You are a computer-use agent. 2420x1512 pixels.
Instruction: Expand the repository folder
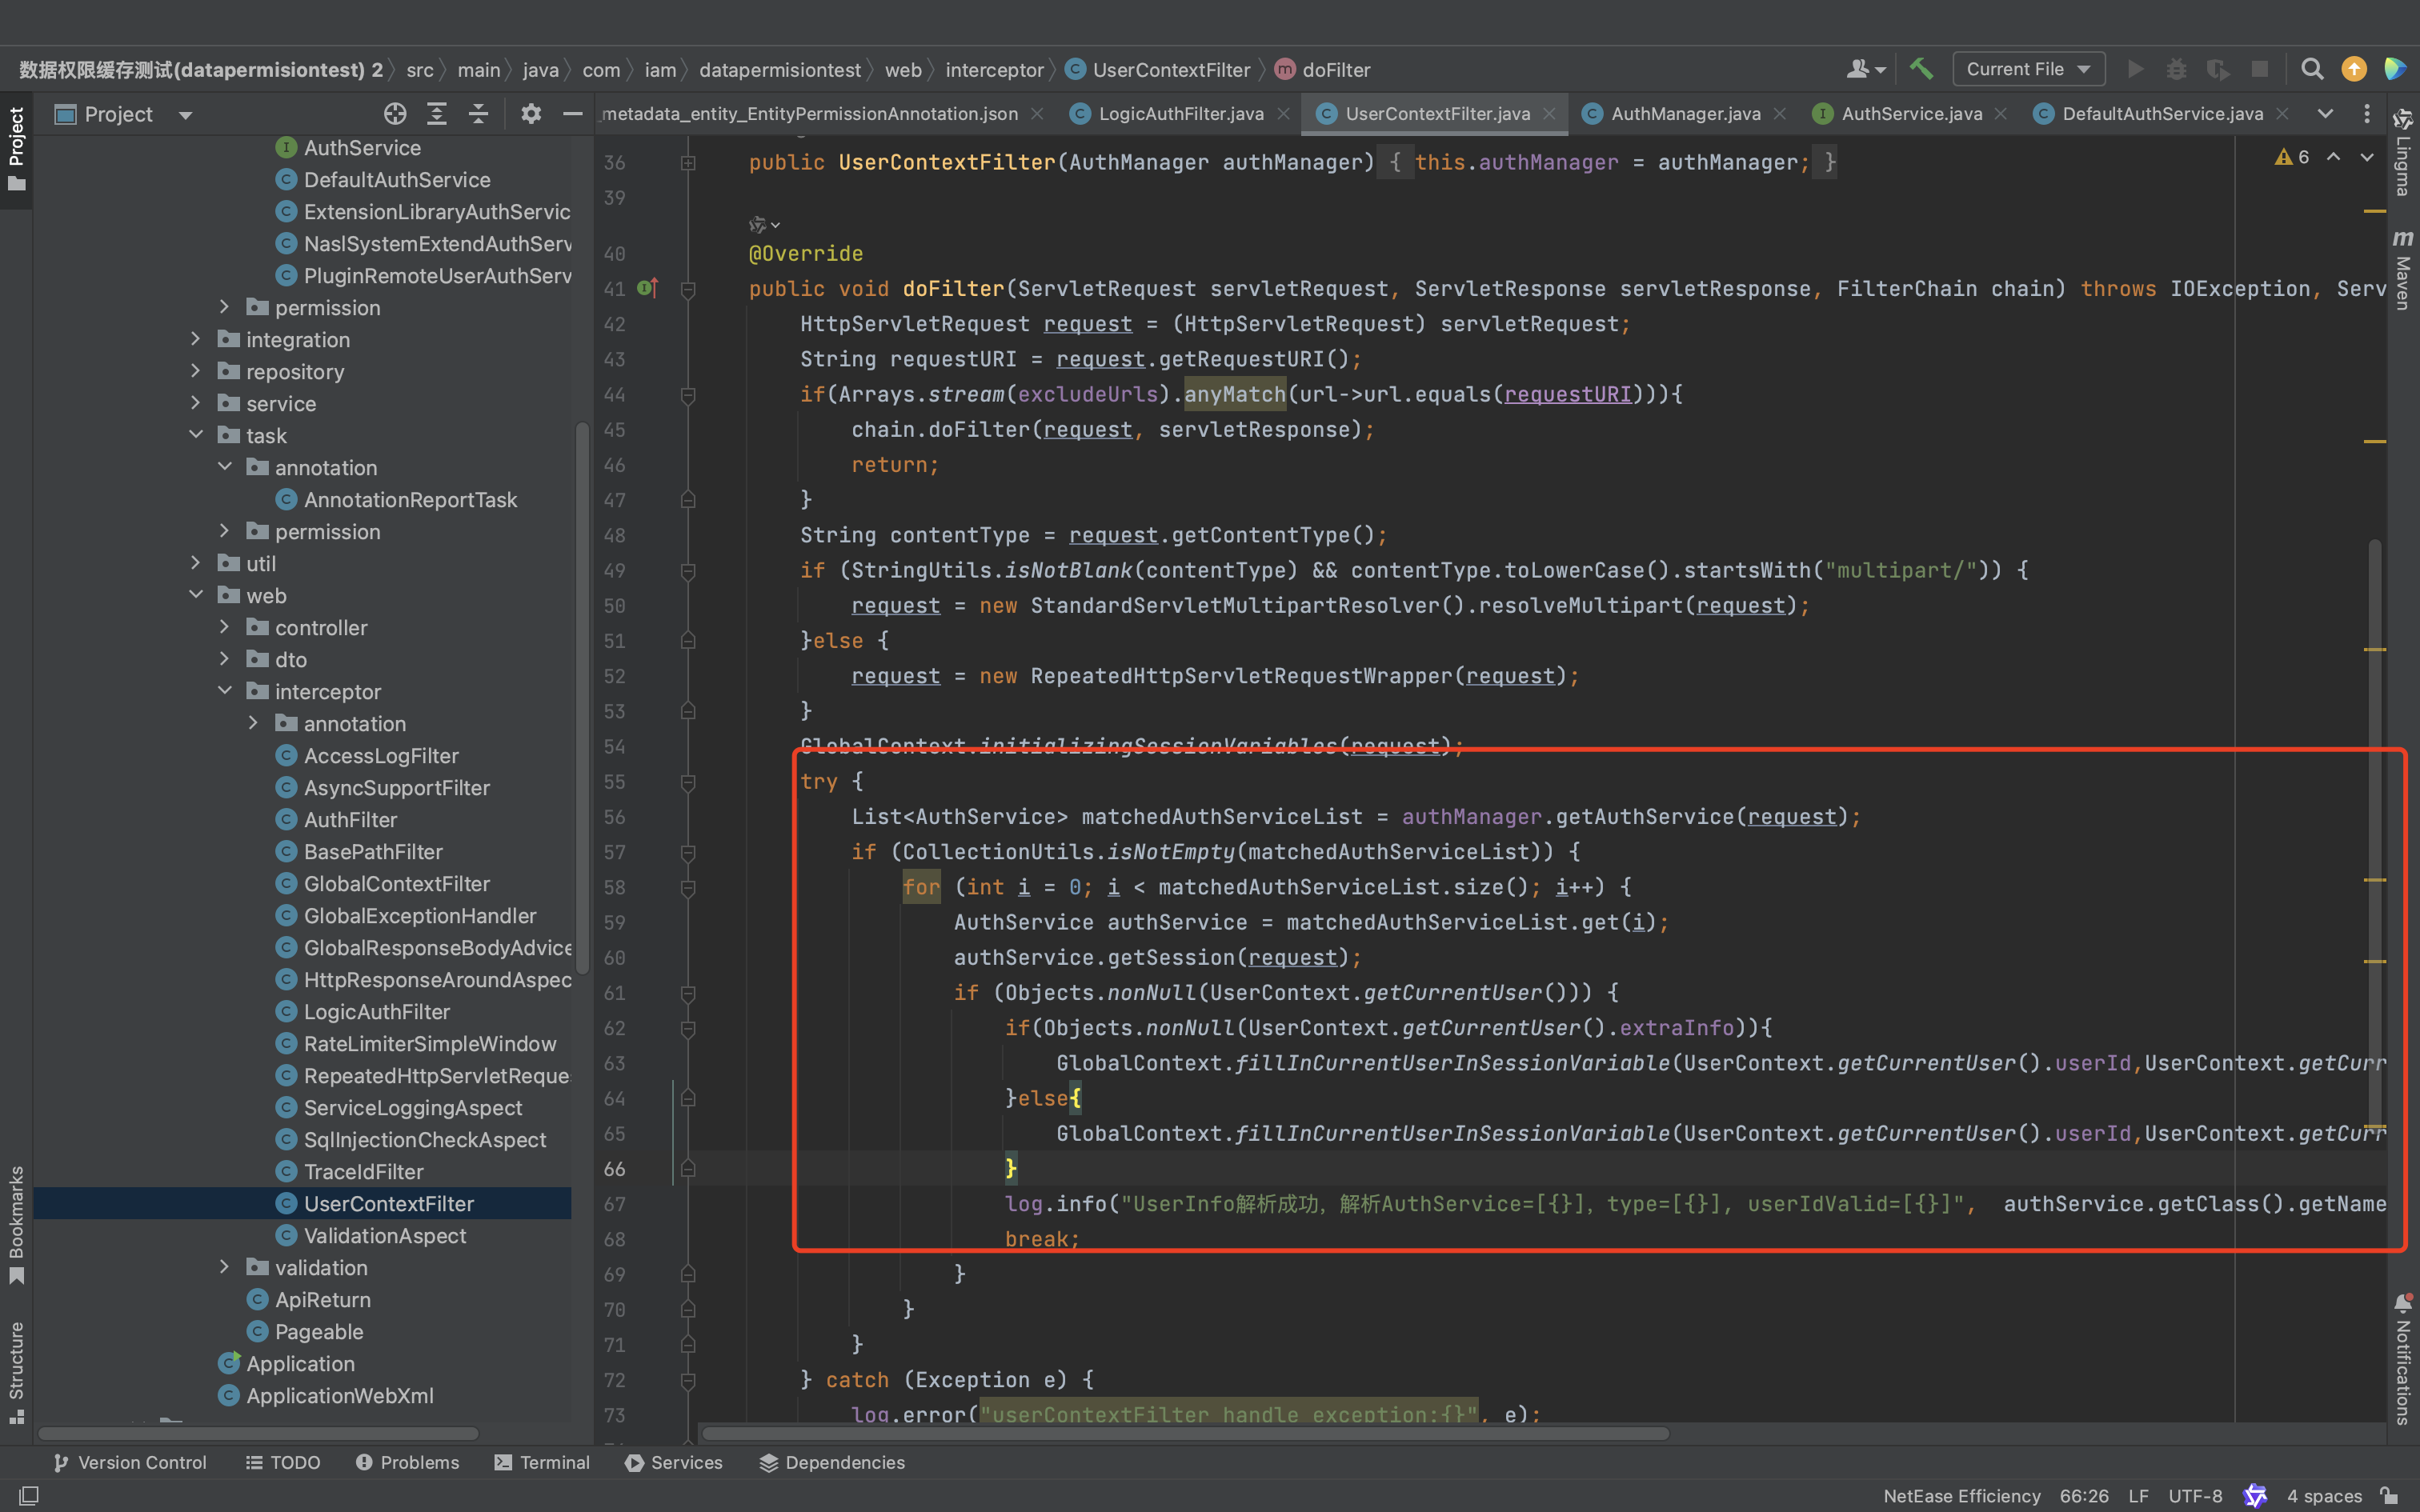196,371
